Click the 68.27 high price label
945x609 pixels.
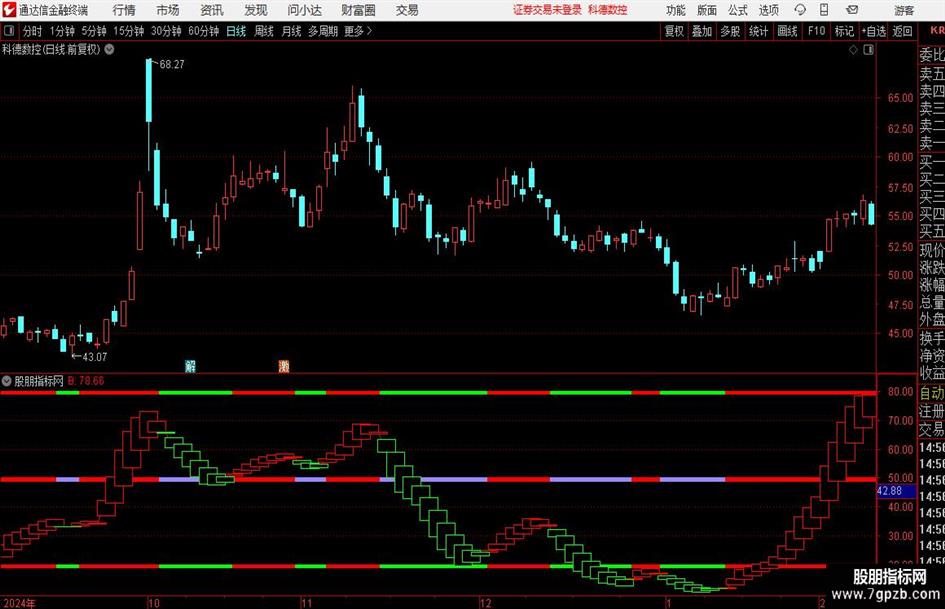point(172,64)
